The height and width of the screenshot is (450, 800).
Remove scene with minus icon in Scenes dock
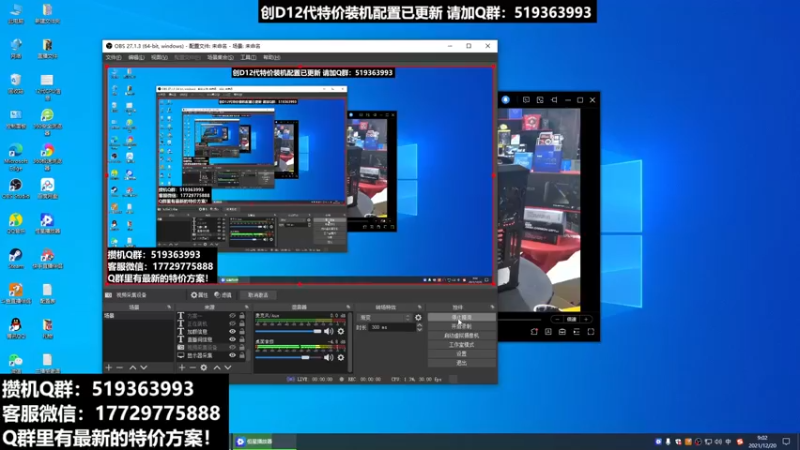[119, 367]
